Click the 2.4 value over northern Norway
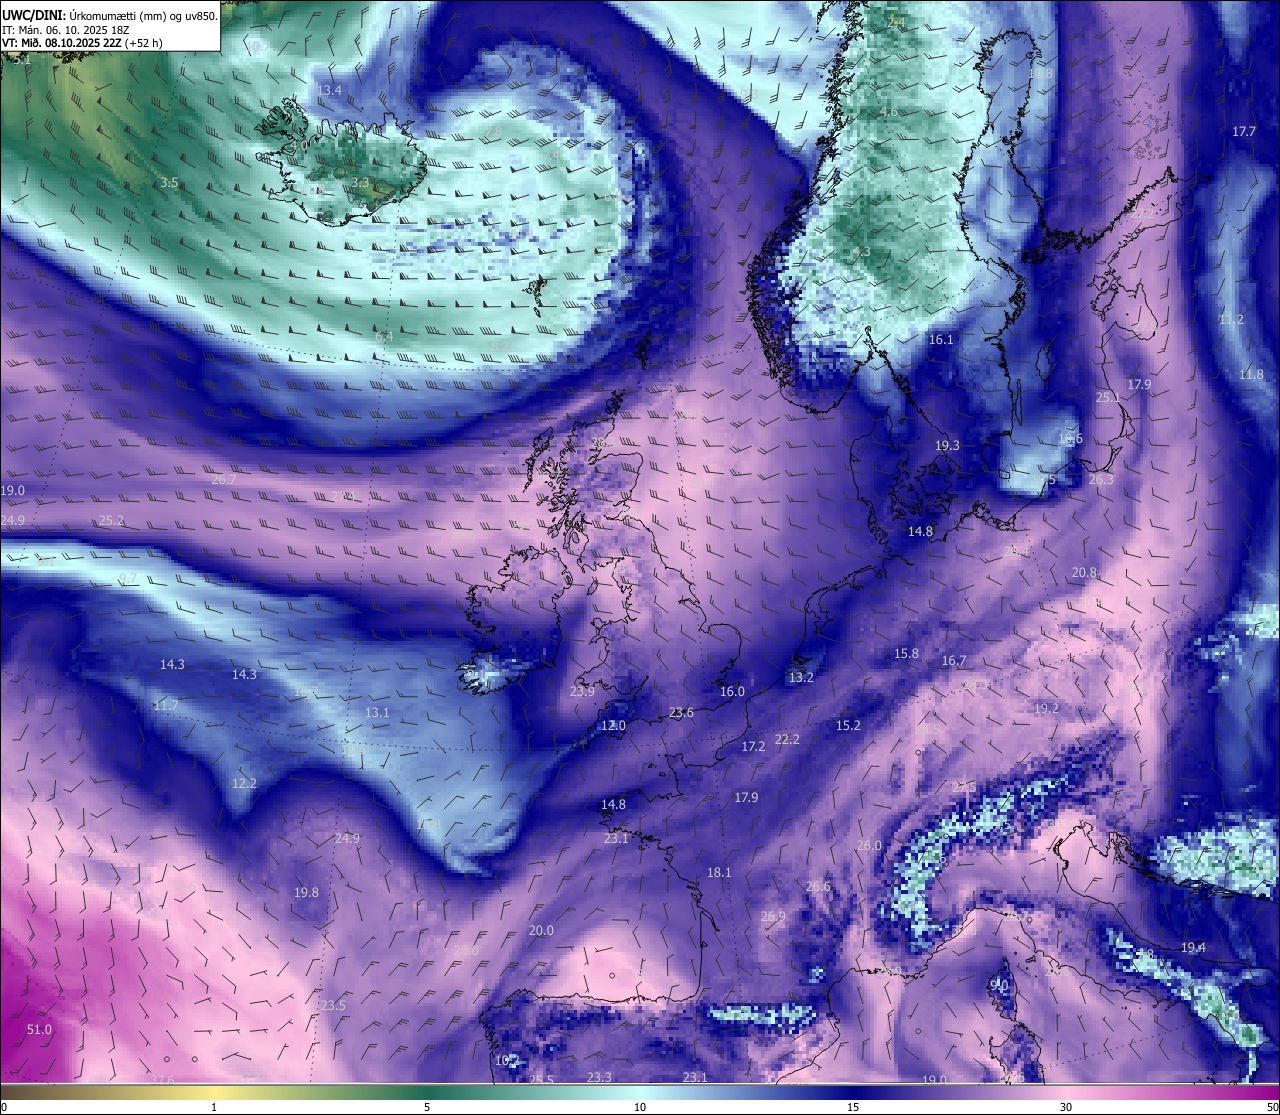This screenshot has width=1280, height=1115. (897, 23)
